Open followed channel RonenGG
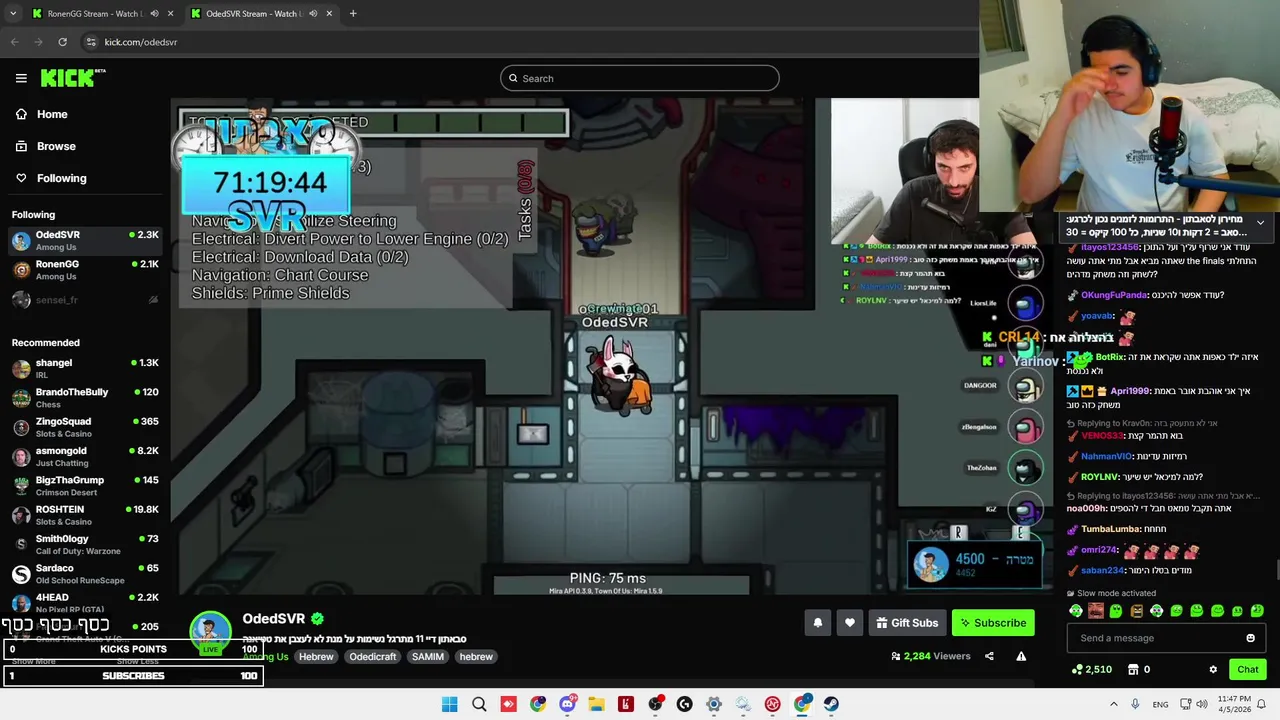1280x720 pixels. (x=84, y=270)
